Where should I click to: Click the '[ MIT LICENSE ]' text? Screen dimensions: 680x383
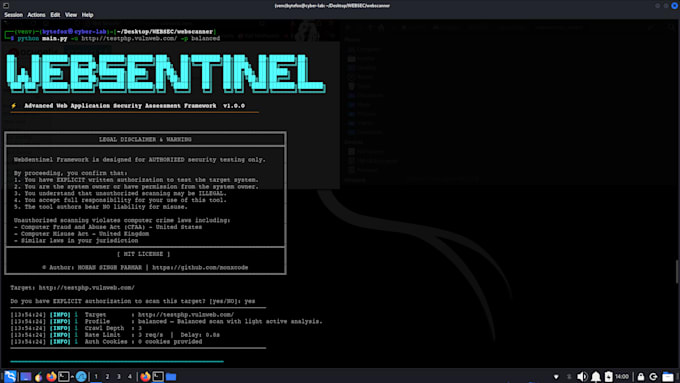click(x=144, y=254)
